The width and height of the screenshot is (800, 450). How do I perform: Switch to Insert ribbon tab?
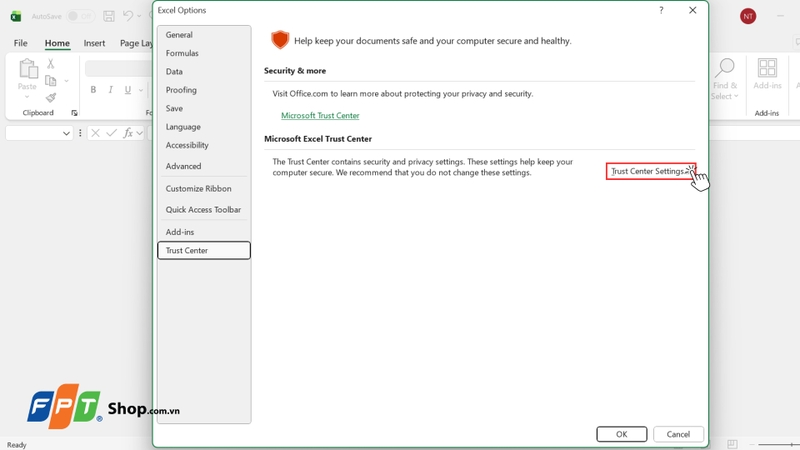pyautogui.click(x=94, y=43)
